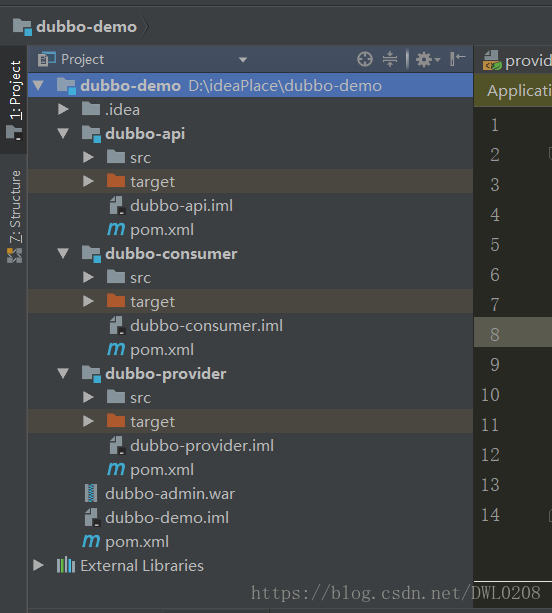Image resolution: width=552 pixels, height=613 pixels.
Task: Collapse the dubbo-api module
Action: point(63,134)
